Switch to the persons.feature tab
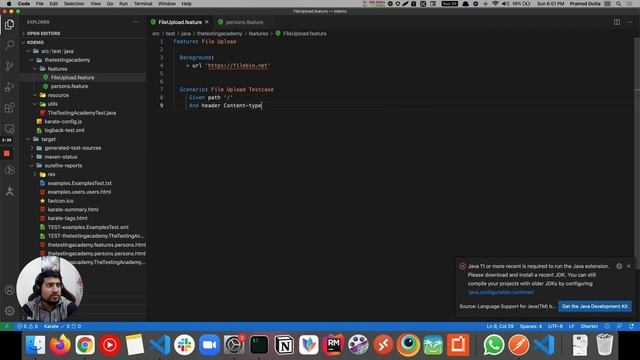 (244, 22)
